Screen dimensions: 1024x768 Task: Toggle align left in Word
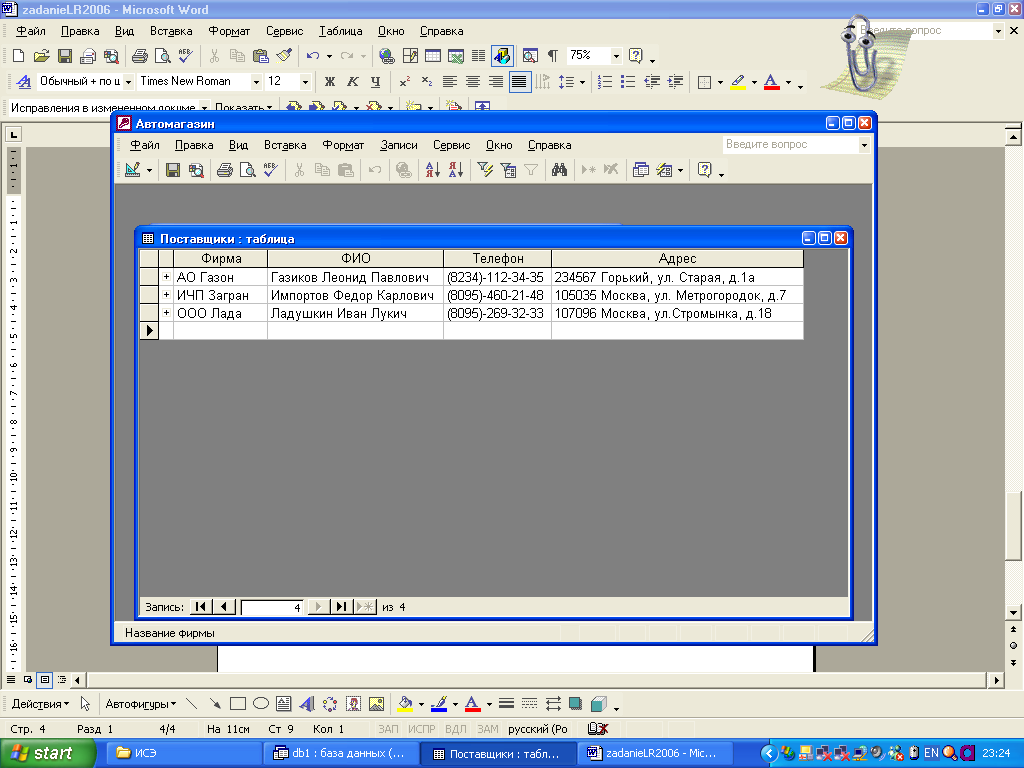450,82
